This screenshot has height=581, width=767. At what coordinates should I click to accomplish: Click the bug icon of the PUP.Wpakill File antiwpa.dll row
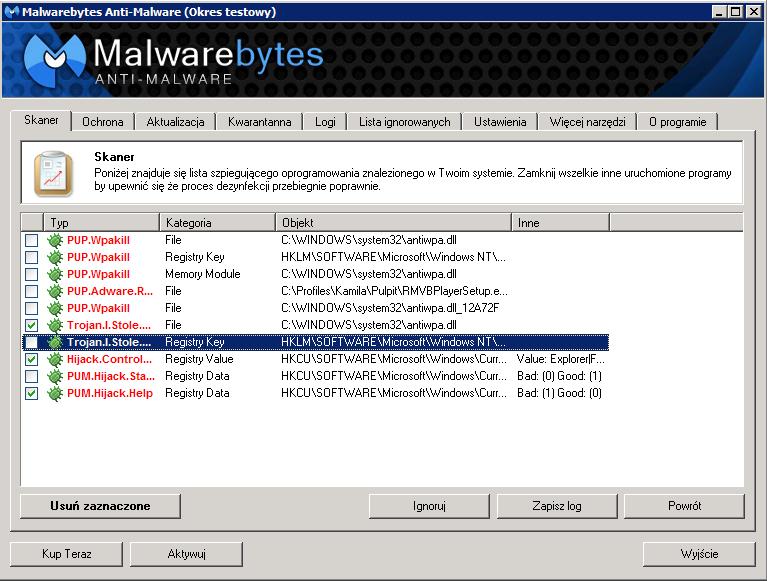55,240
